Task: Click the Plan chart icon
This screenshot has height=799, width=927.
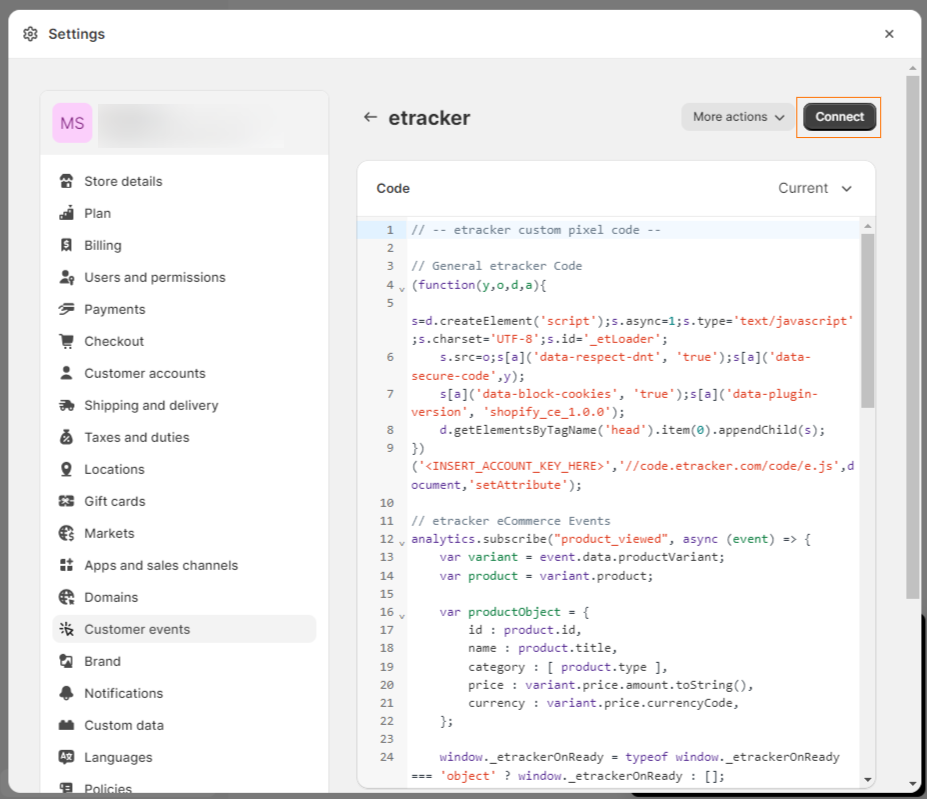Action: [x=66, y=213]
